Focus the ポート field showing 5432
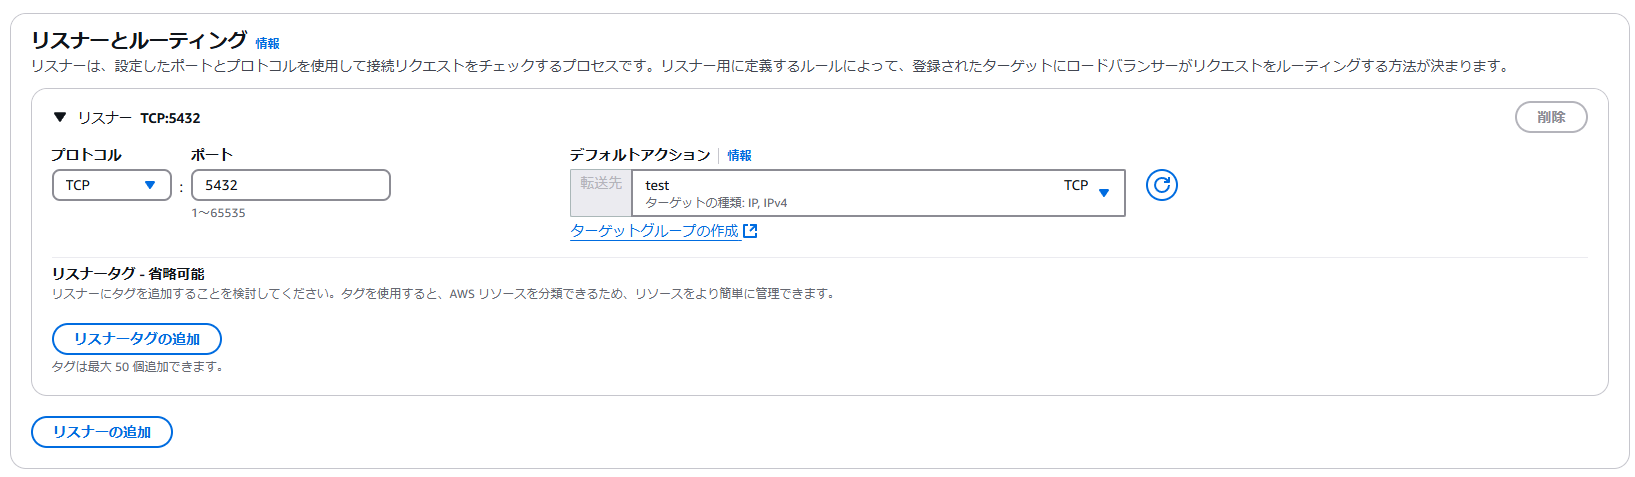The width and height of the screenshot is (1635, 477). click(291, 185)
